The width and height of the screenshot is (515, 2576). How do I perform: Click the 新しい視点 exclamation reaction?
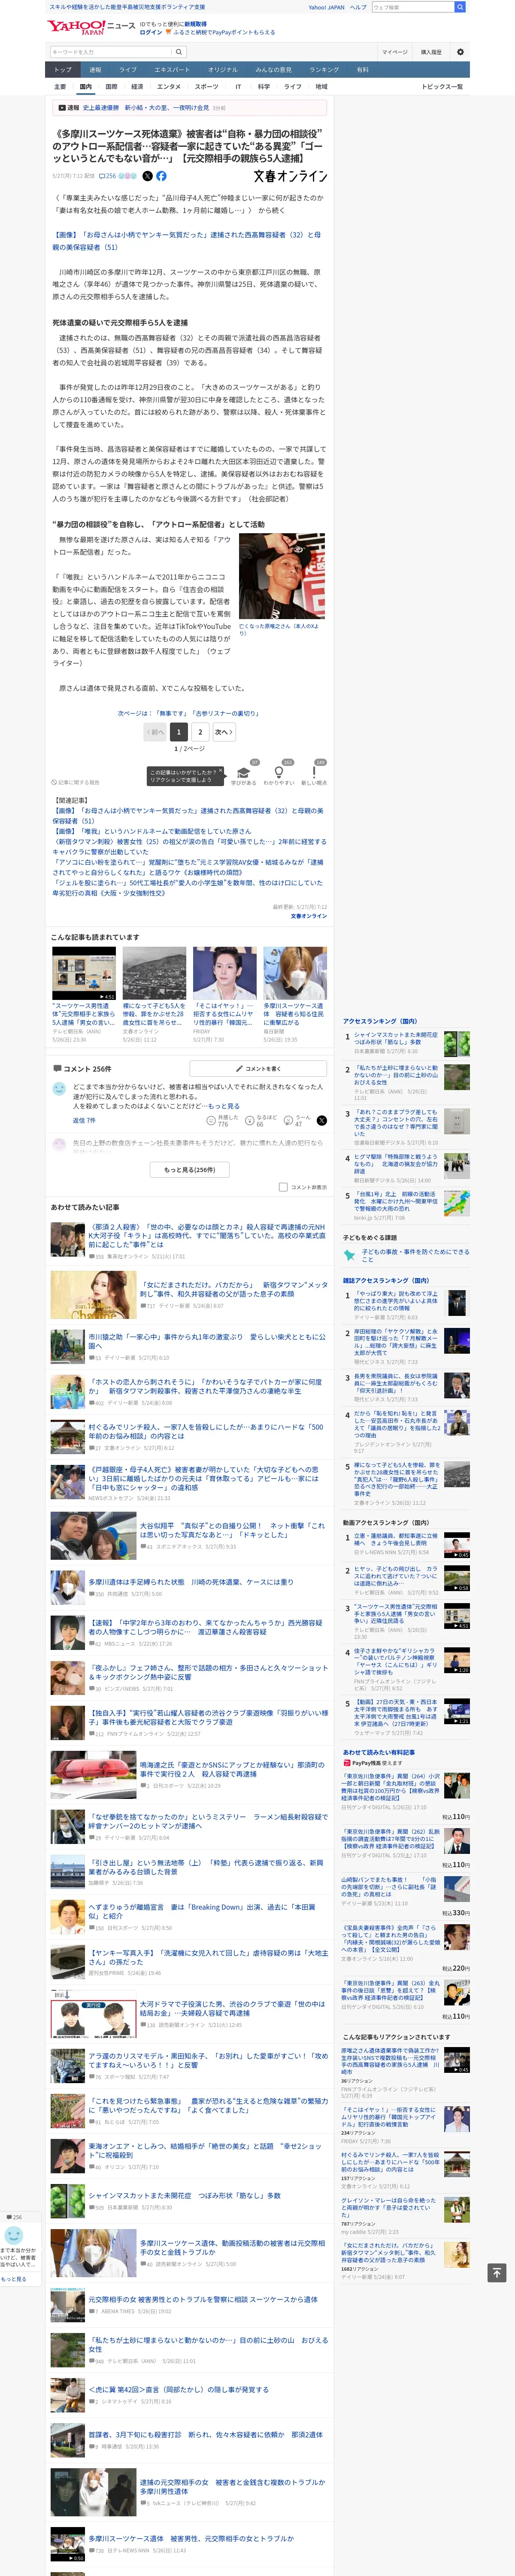[x=314, y=775]
